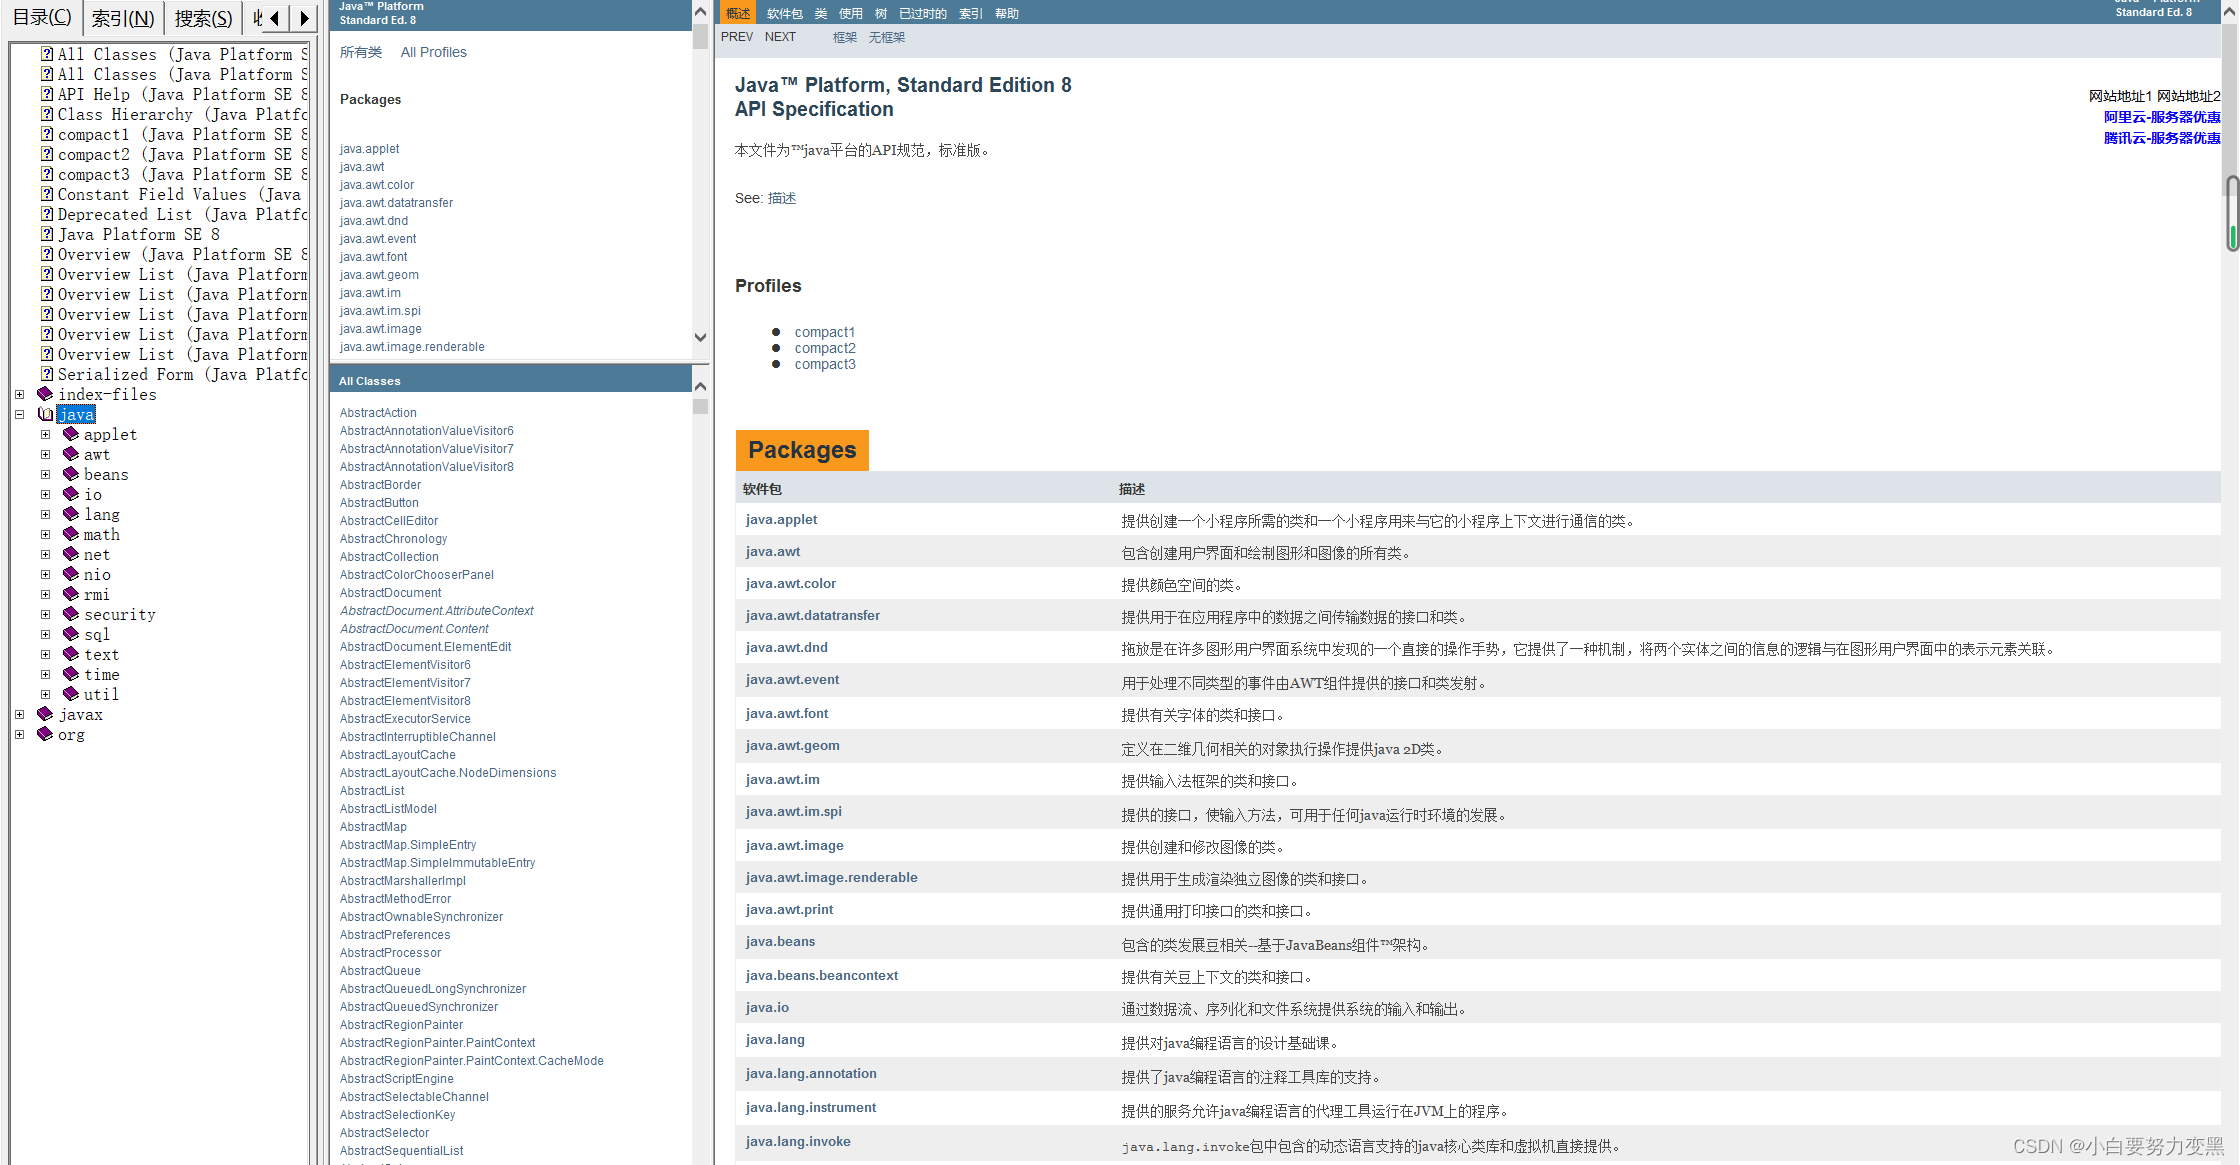
Task: Switch to the 索引(N) tab
Action: click(x=122, y=18)
